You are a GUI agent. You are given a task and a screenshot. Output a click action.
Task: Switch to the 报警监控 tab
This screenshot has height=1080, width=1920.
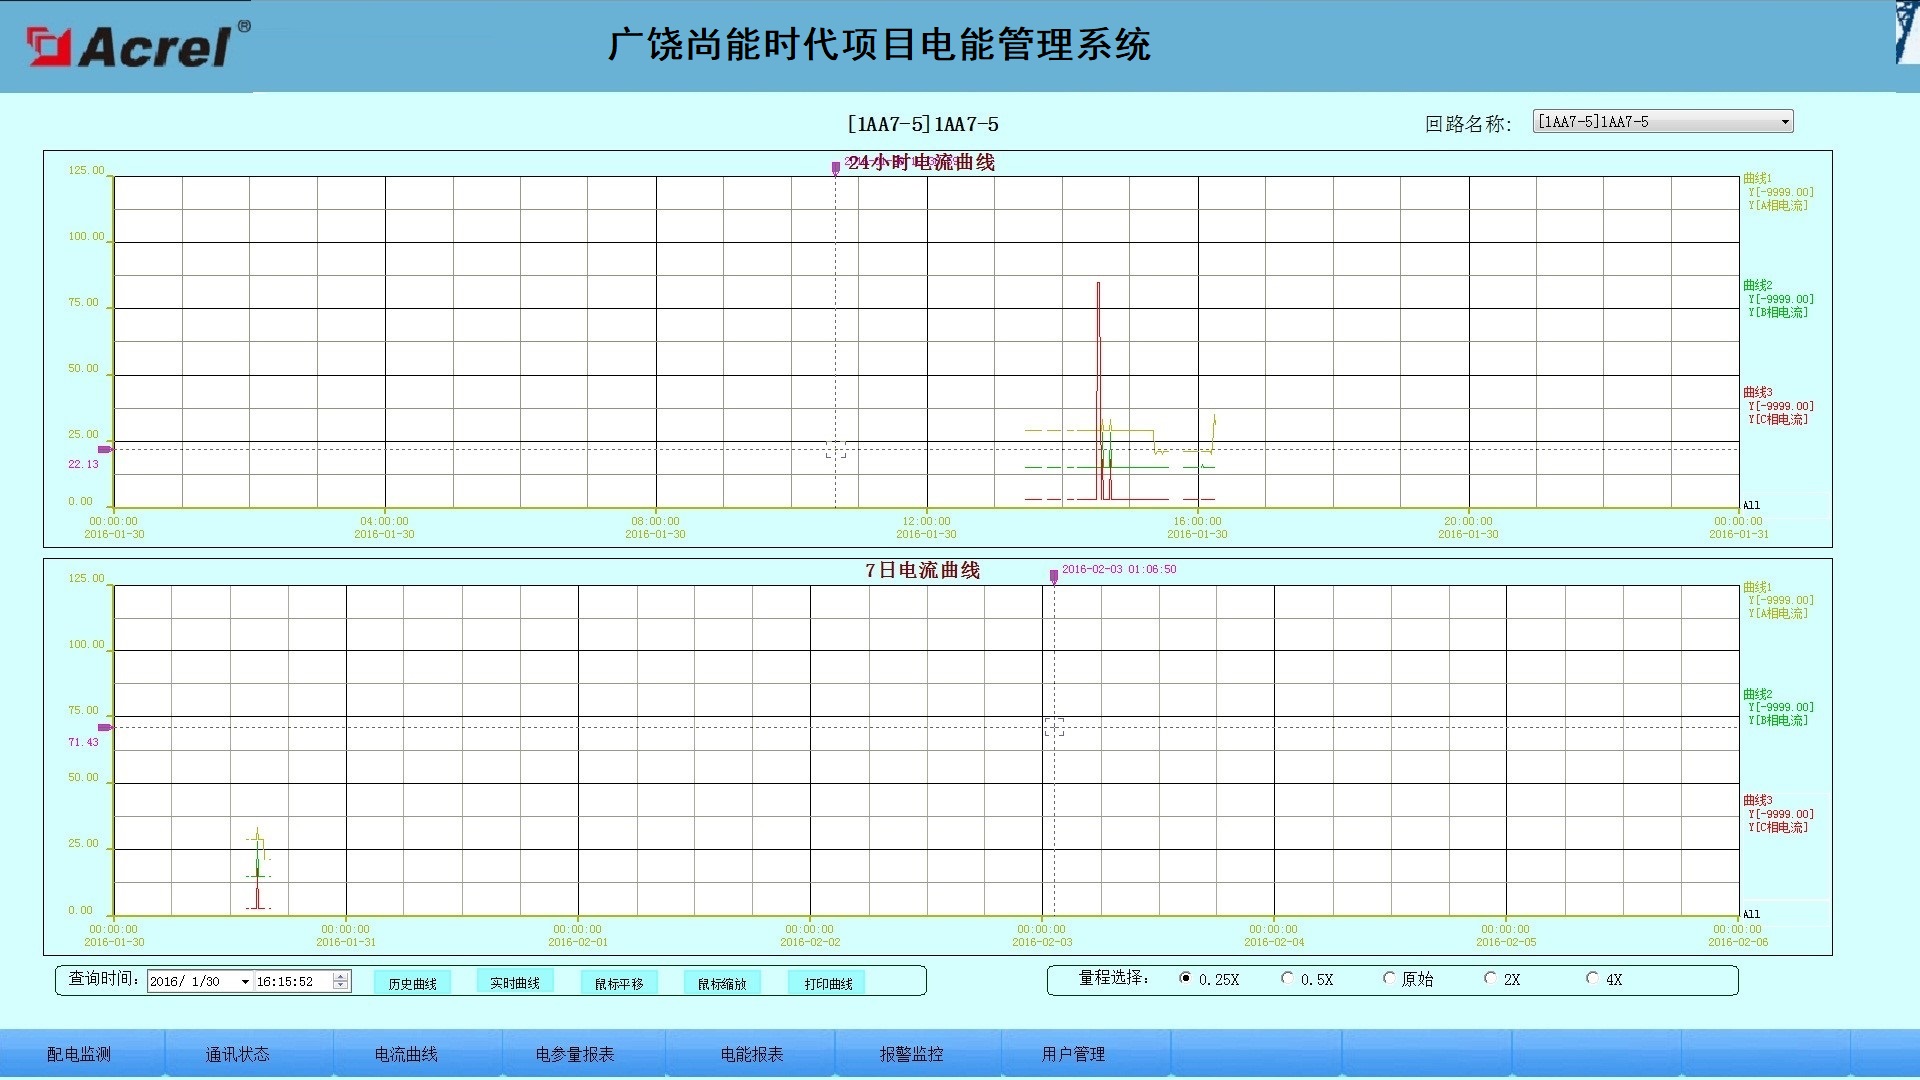(x=911, y=1054)
